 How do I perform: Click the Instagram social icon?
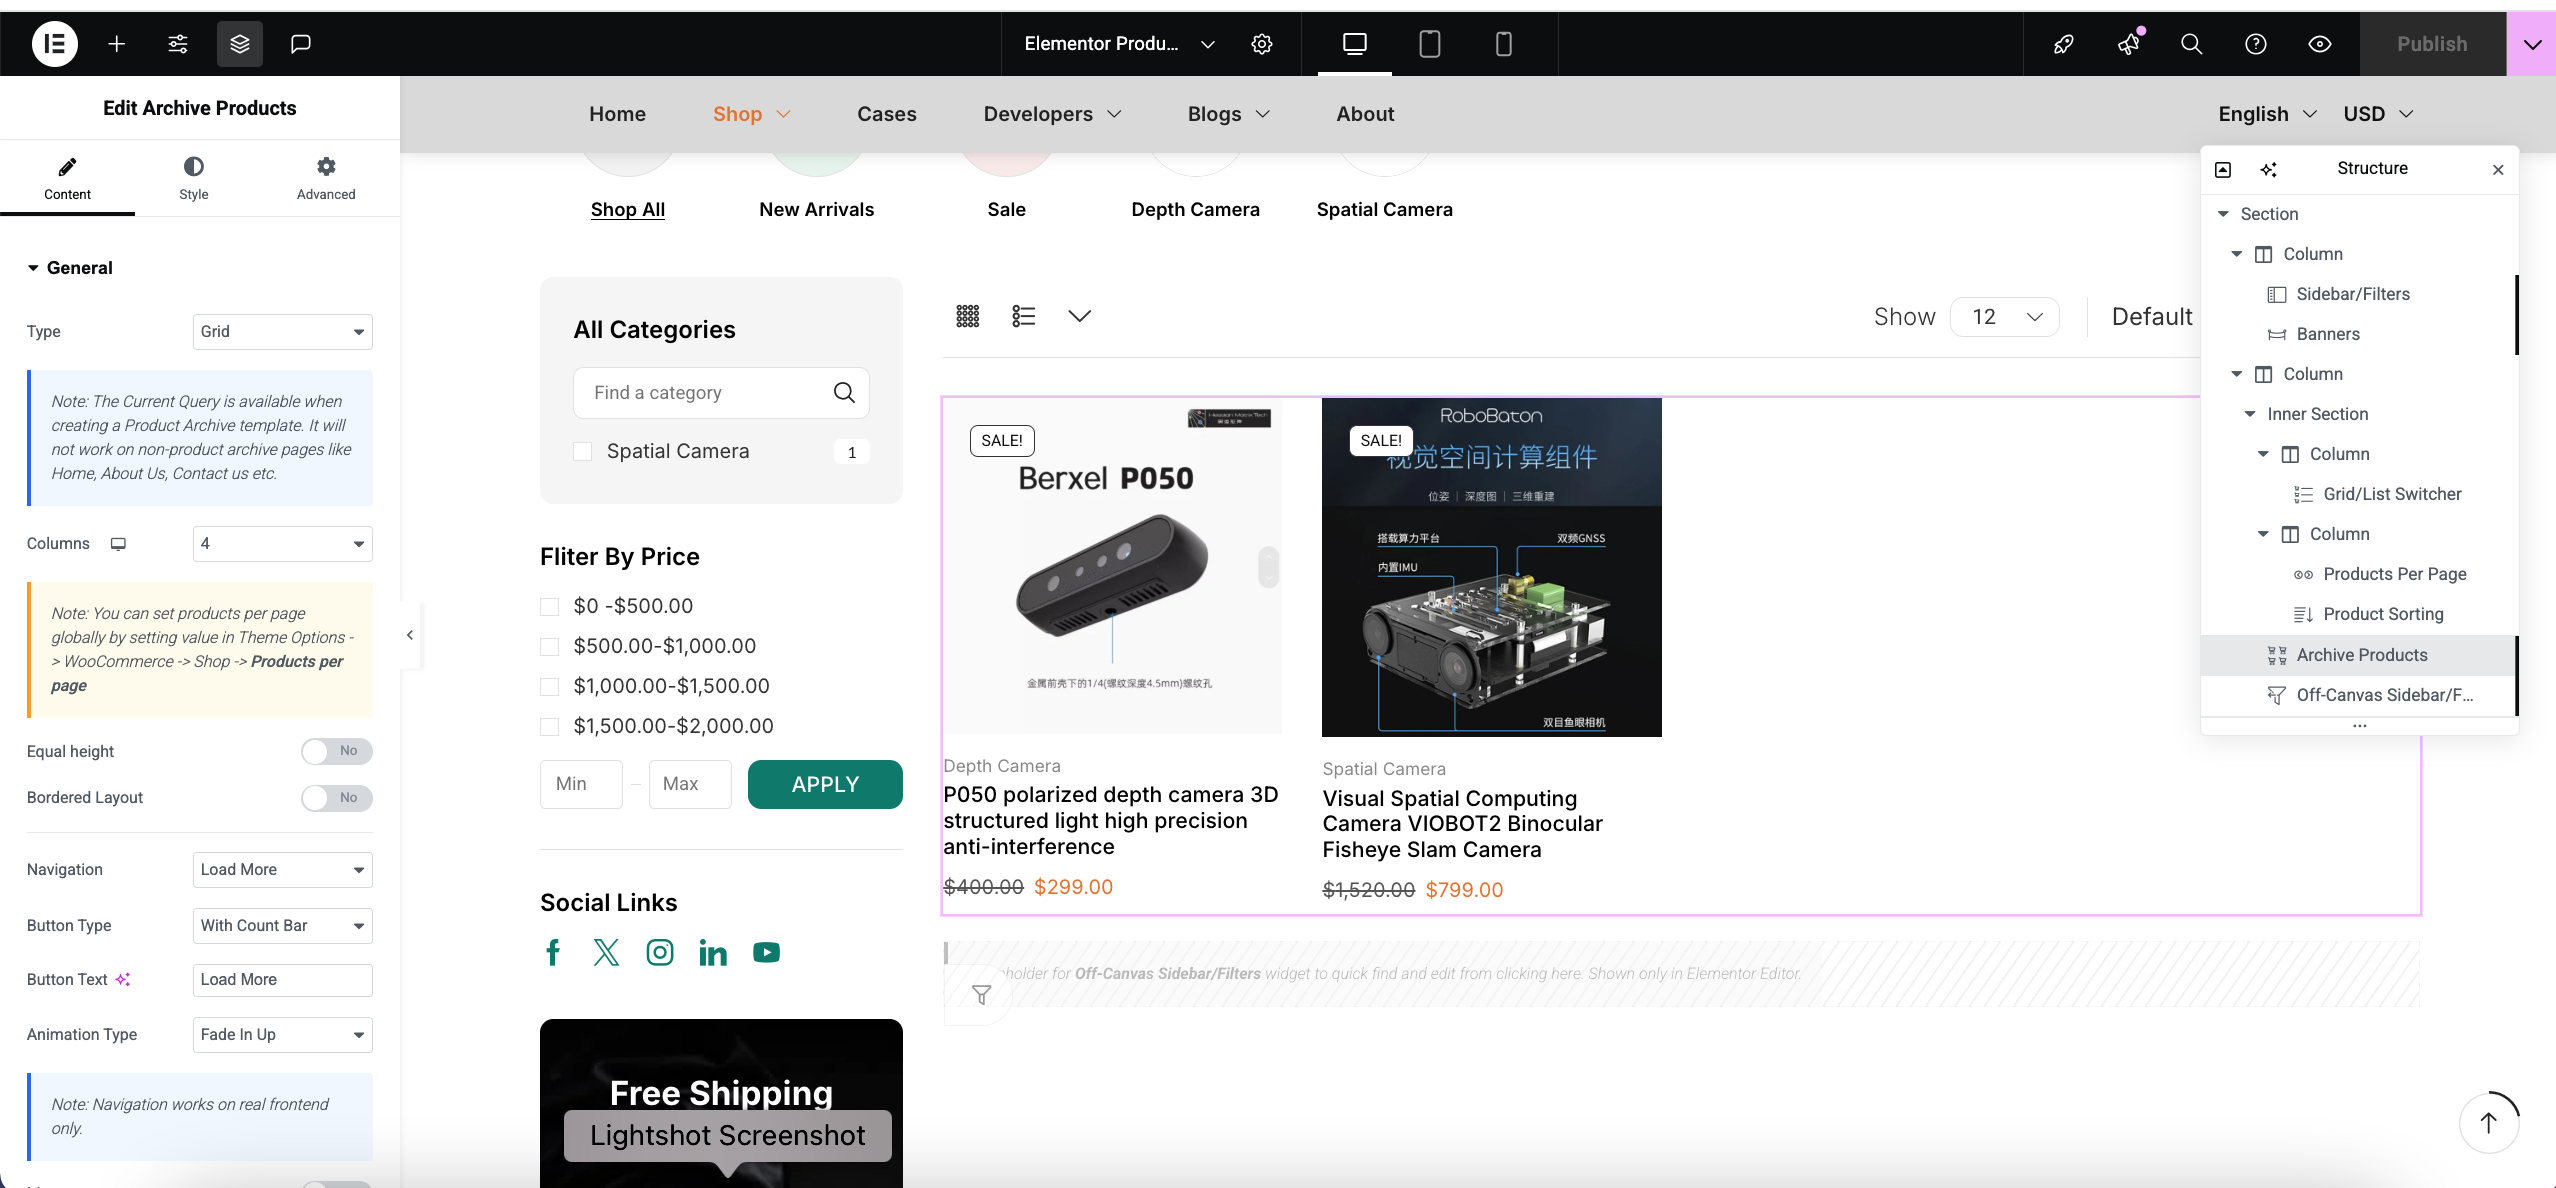pos(660,952)
